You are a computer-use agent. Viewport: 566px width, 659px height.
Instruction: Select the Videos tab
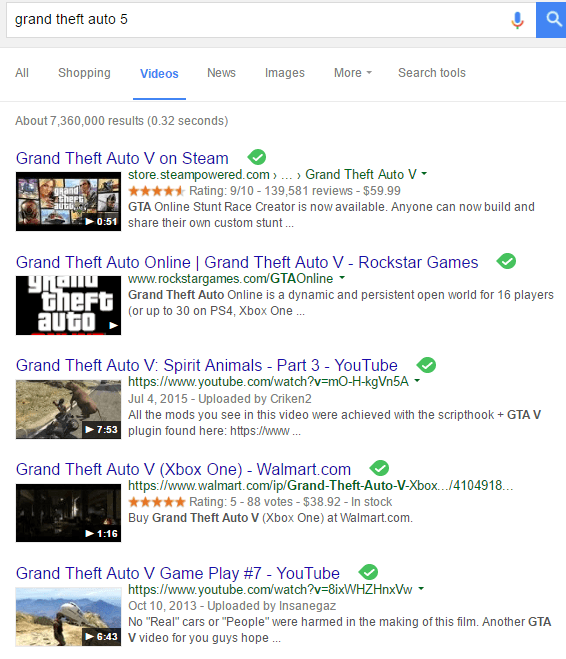coord(159,74)
